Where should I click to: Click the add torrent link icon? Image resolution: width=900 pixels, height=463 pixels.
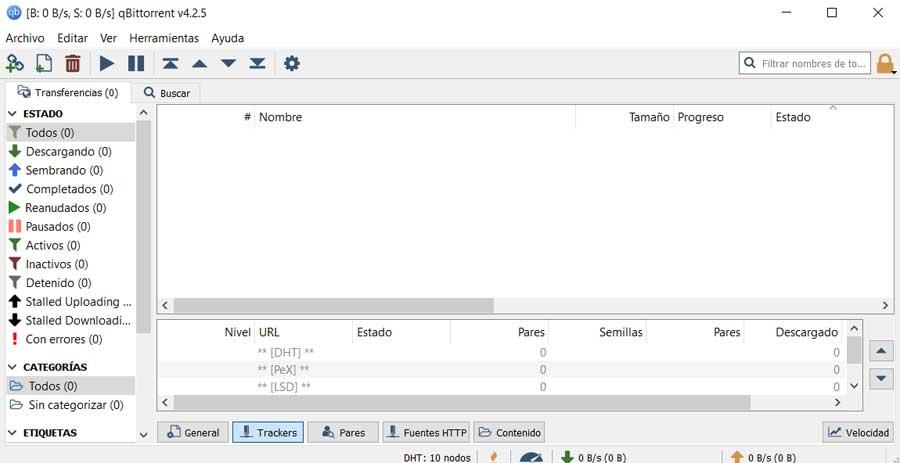[14, 63]
